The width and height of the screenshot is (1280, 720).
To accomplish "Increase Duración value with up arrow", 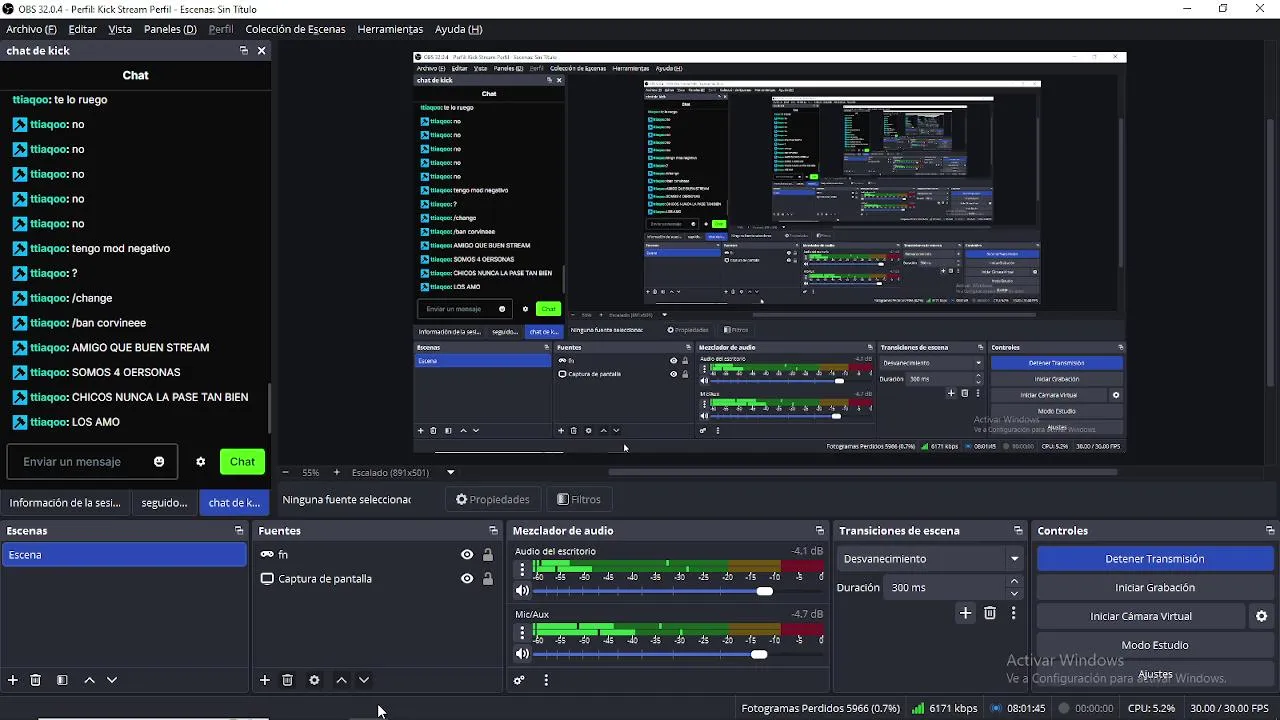I will coord(1014,581).
